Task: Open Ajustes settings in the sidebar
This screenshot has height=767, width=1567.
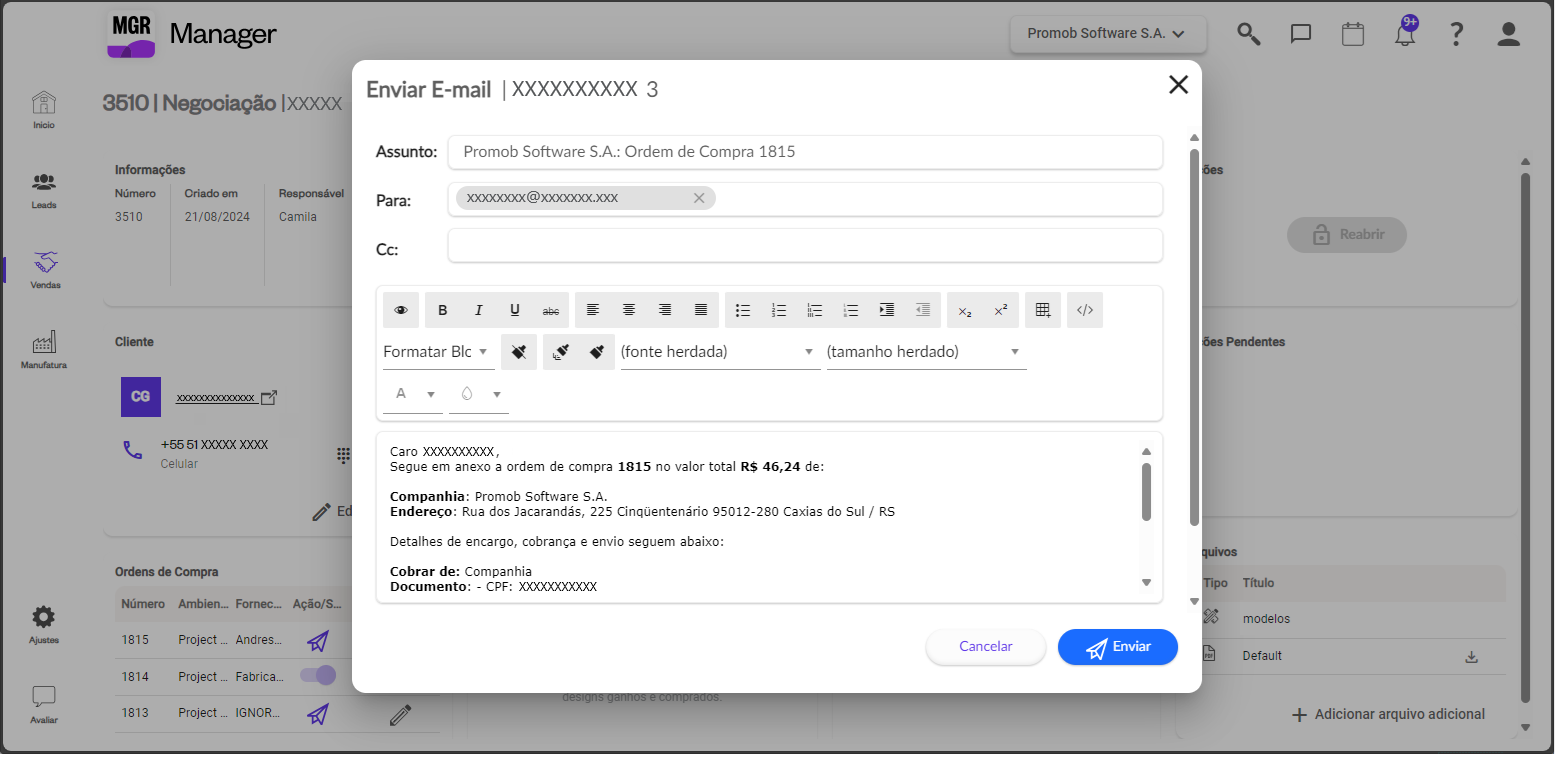Action: pos(44,625)
